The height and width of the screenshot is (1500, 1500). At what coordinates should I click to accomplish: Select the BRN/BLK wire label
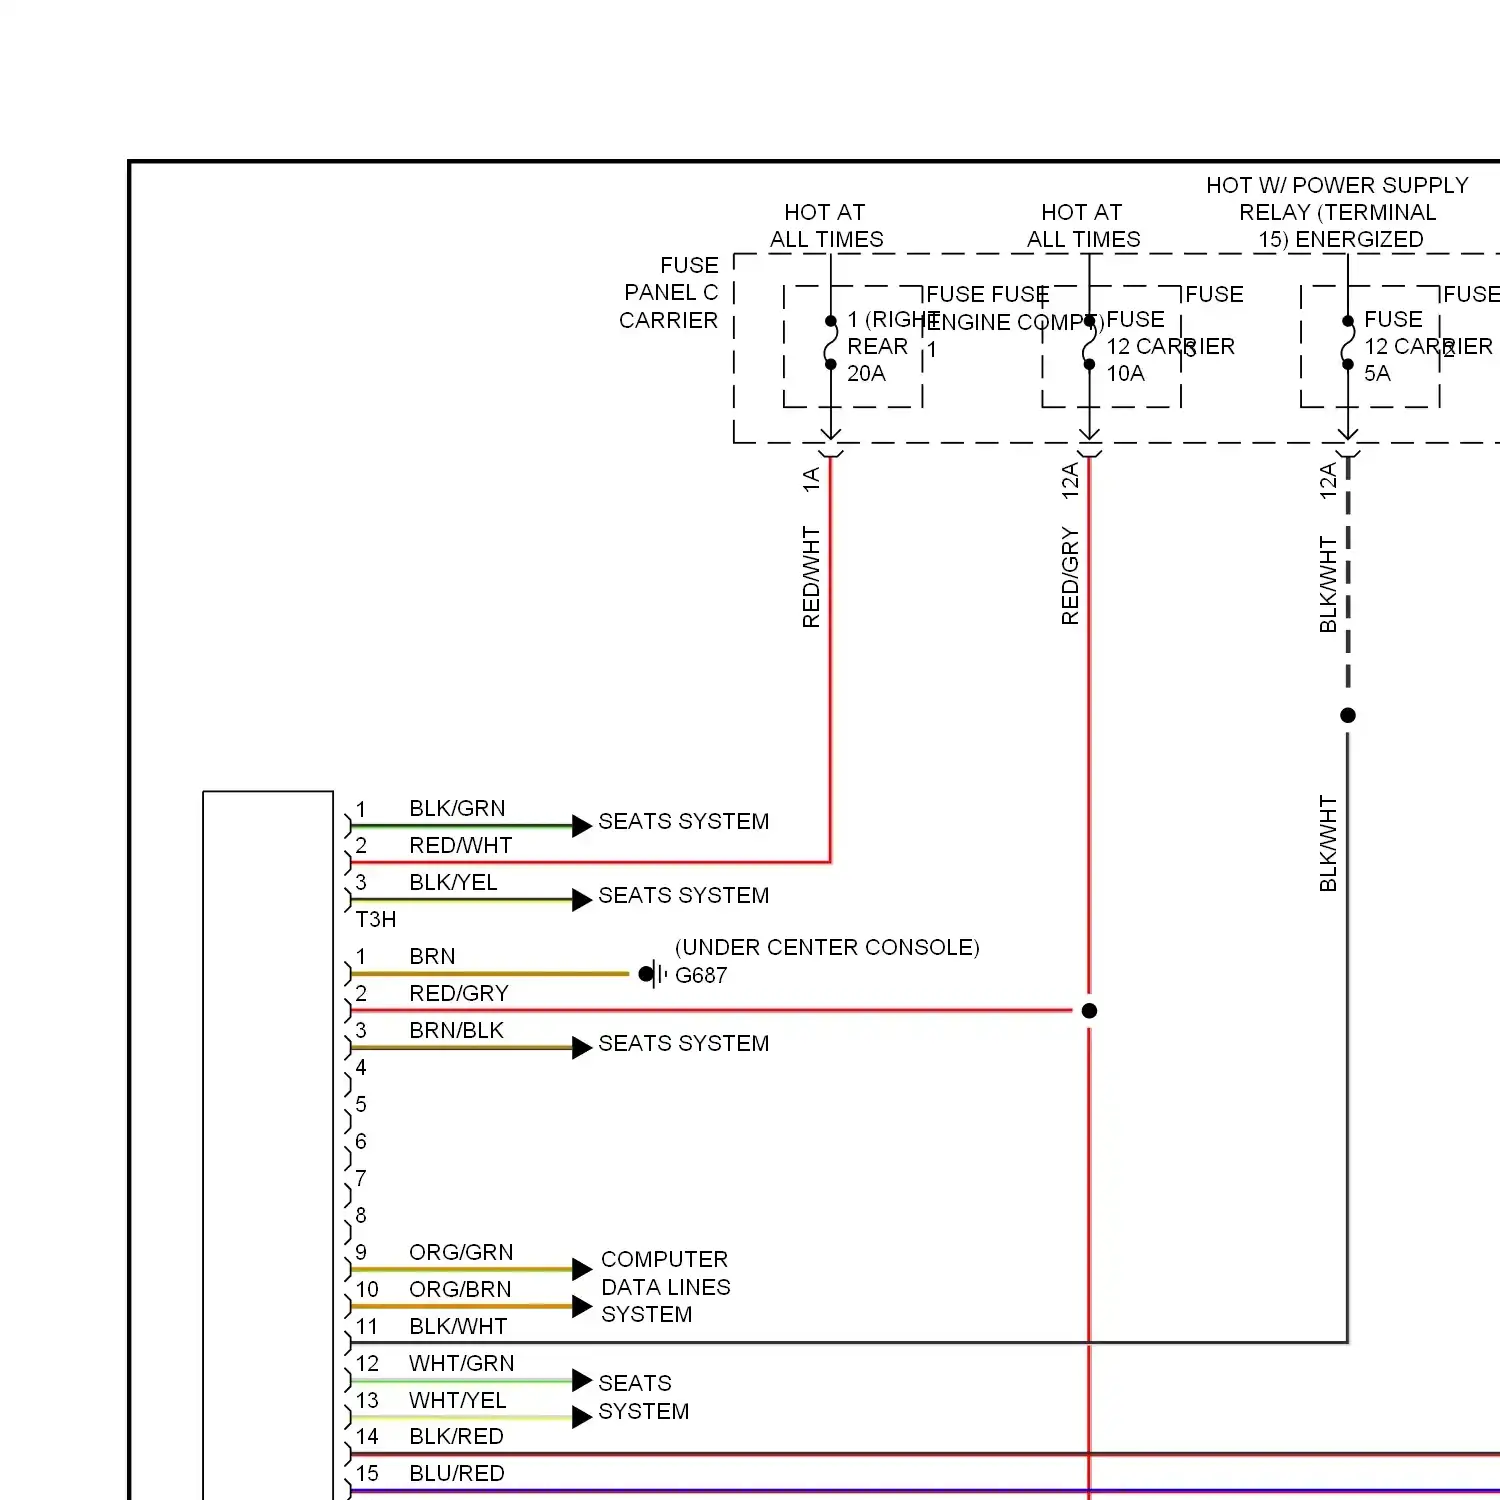click(456, 1030)
